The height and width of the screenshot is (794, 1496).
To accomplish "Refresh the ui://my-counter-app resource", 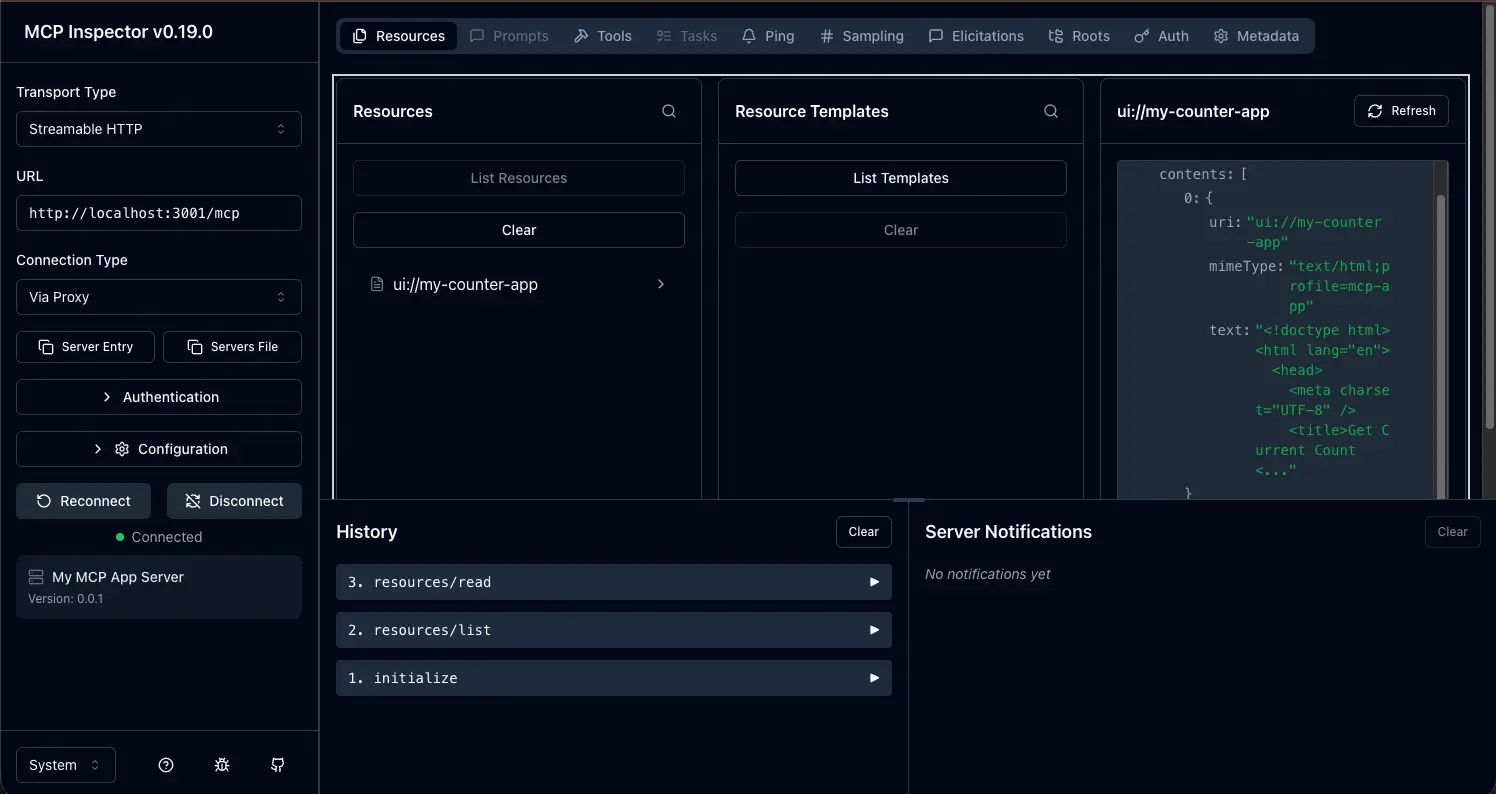I will coord(1401,111).
